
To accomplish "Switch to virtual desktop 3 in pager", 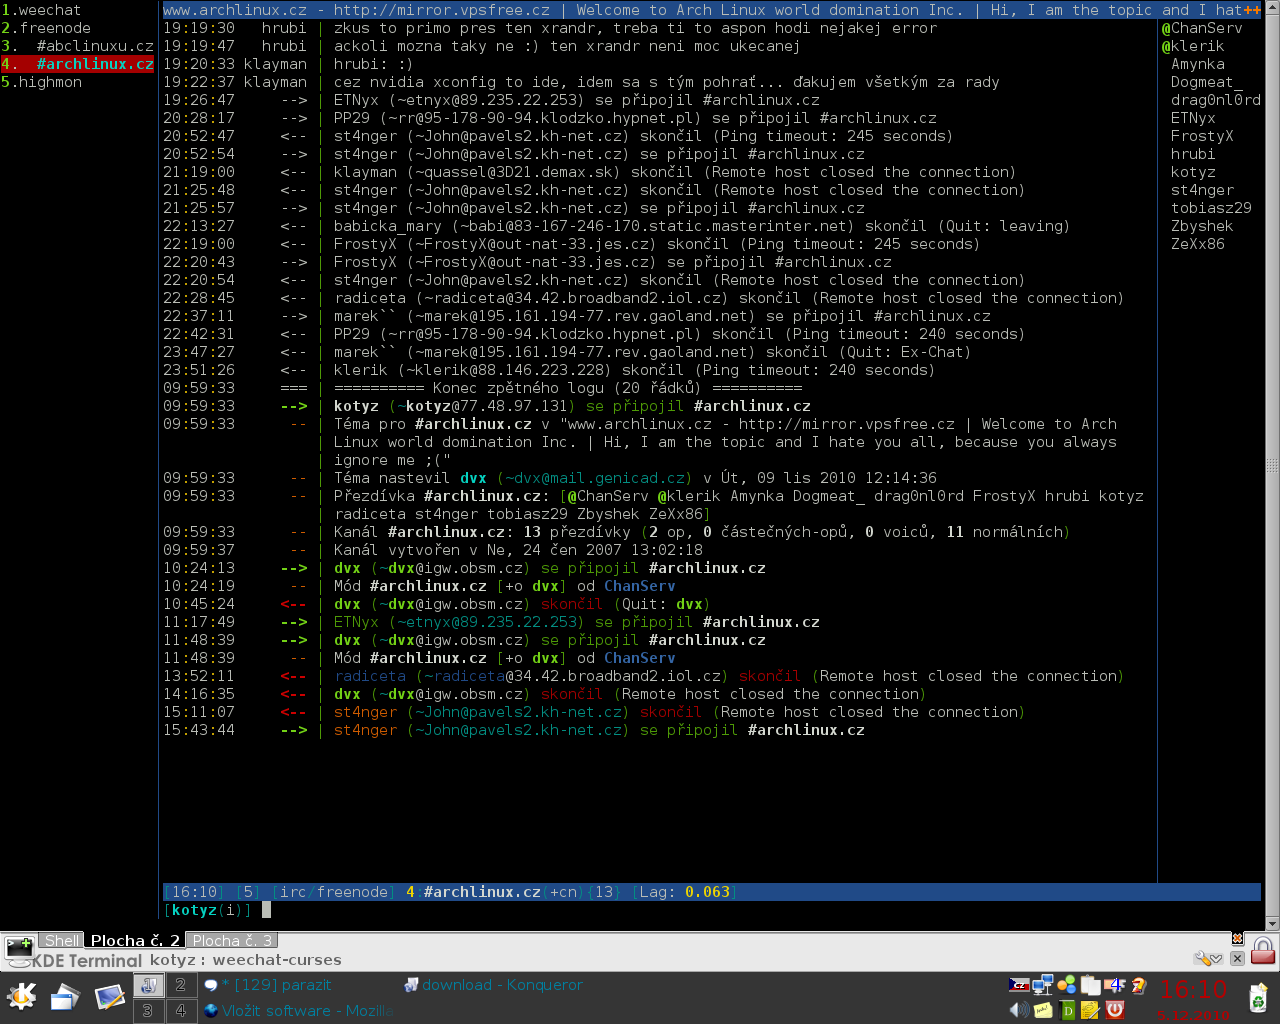I will tap(148, 1010).
